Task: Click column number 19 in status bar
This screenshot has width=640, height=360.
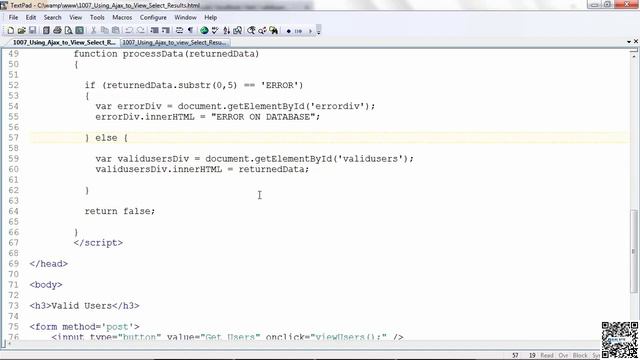Action: coord(532,356)
